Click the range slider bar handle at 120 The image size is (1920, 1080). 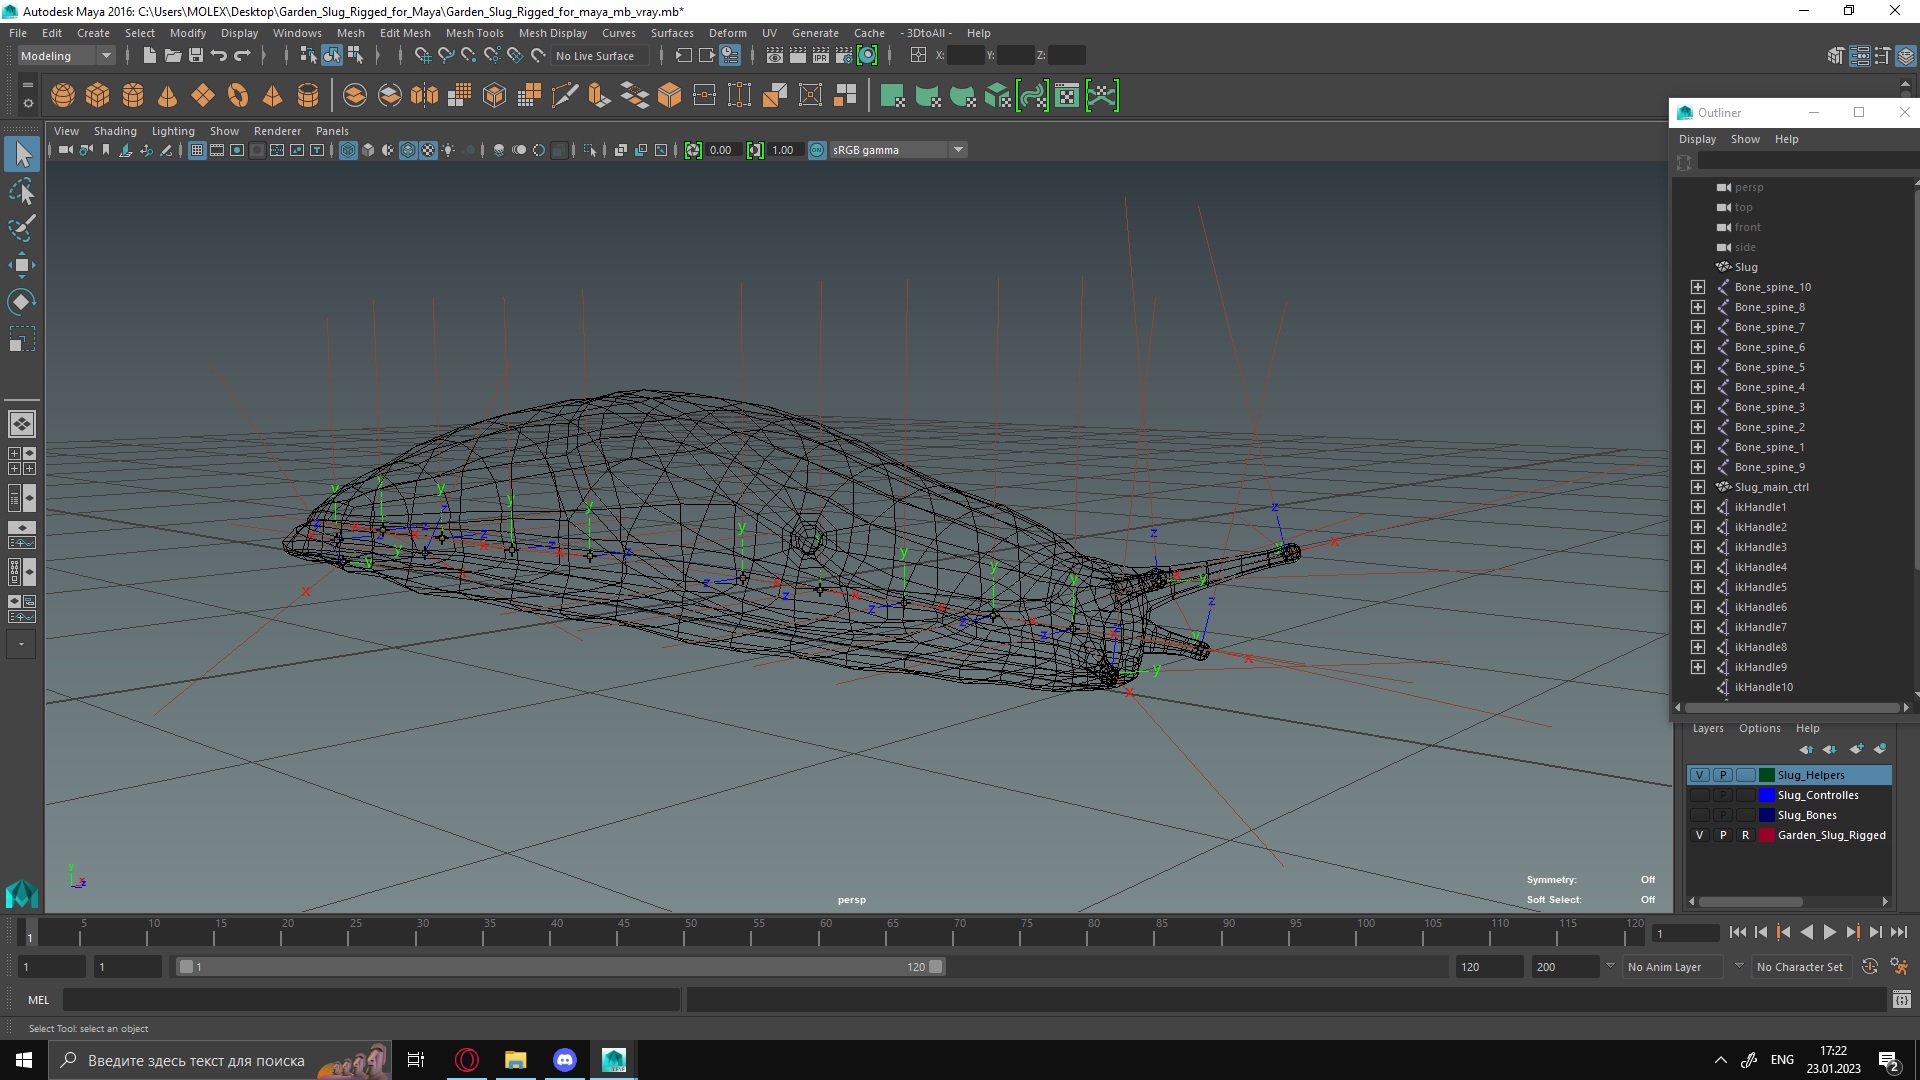tap(935, 967)
